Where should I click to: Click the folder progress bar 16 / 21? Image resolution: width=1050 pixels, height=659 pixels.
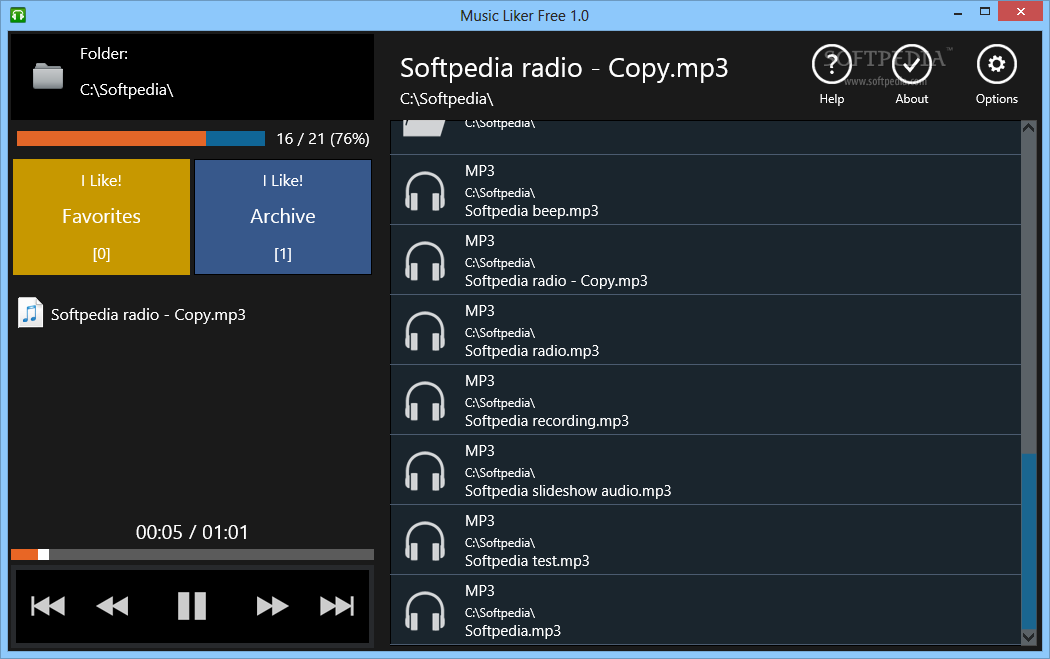[141, 139]
